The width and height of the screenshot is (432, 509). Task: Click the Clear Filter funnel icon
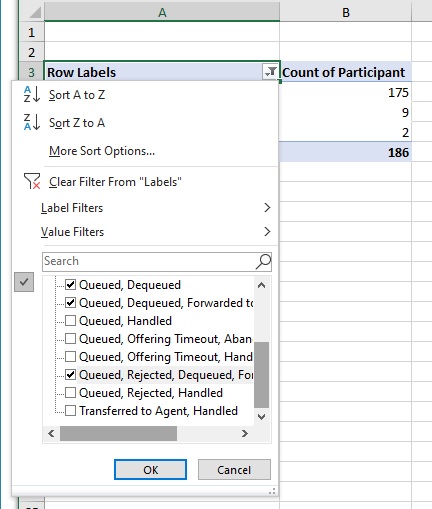point(32,181)
